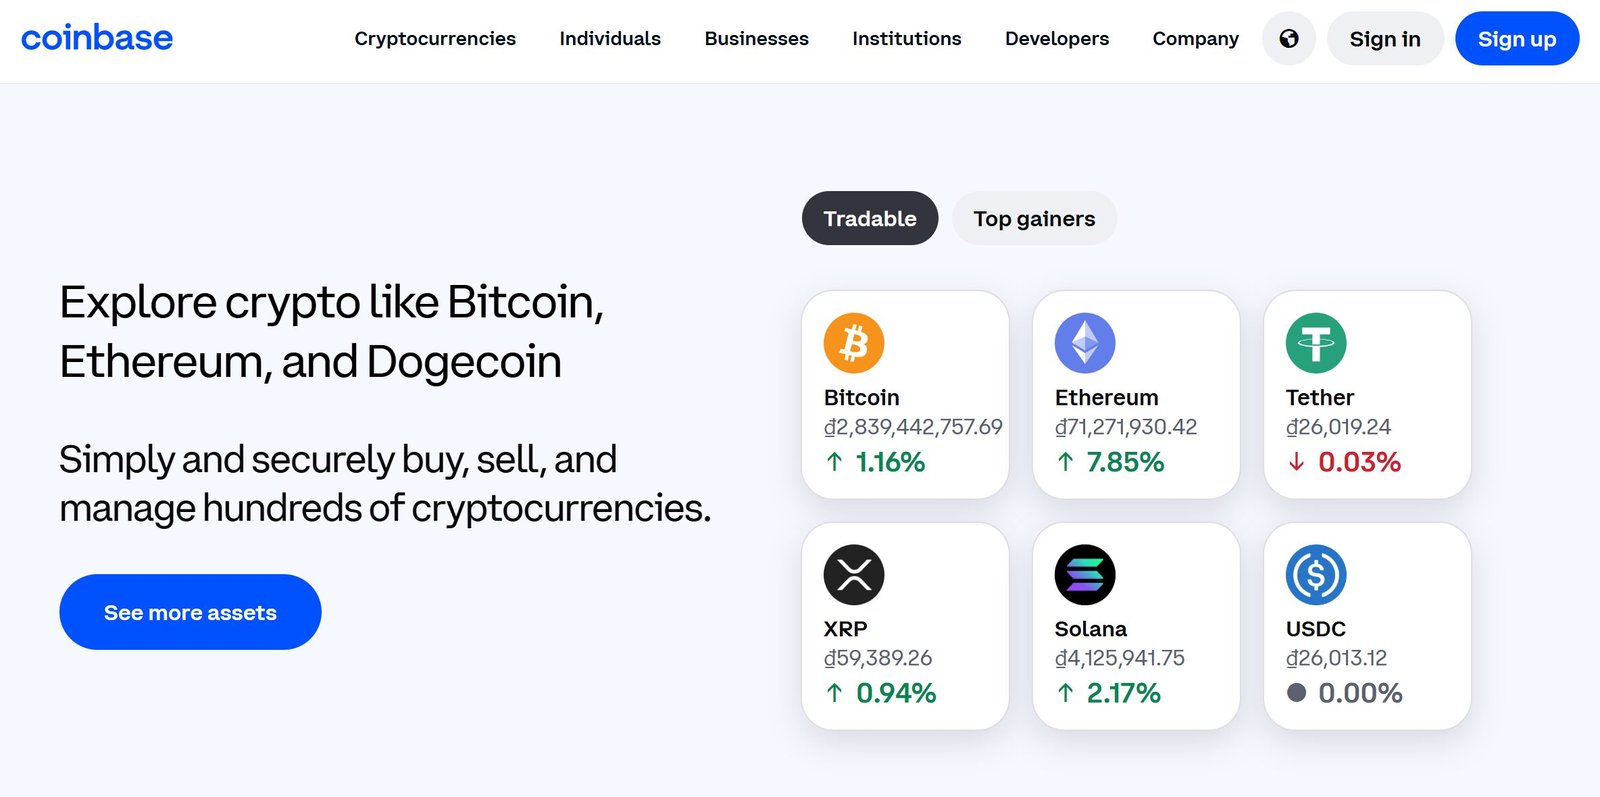
Task: Expand the Individuals navigation menu
Action: point(610,39)
